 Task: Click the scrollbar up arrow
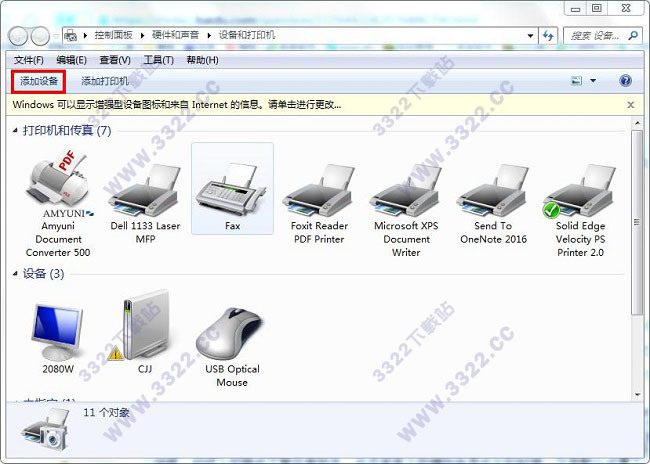point(636,123)
